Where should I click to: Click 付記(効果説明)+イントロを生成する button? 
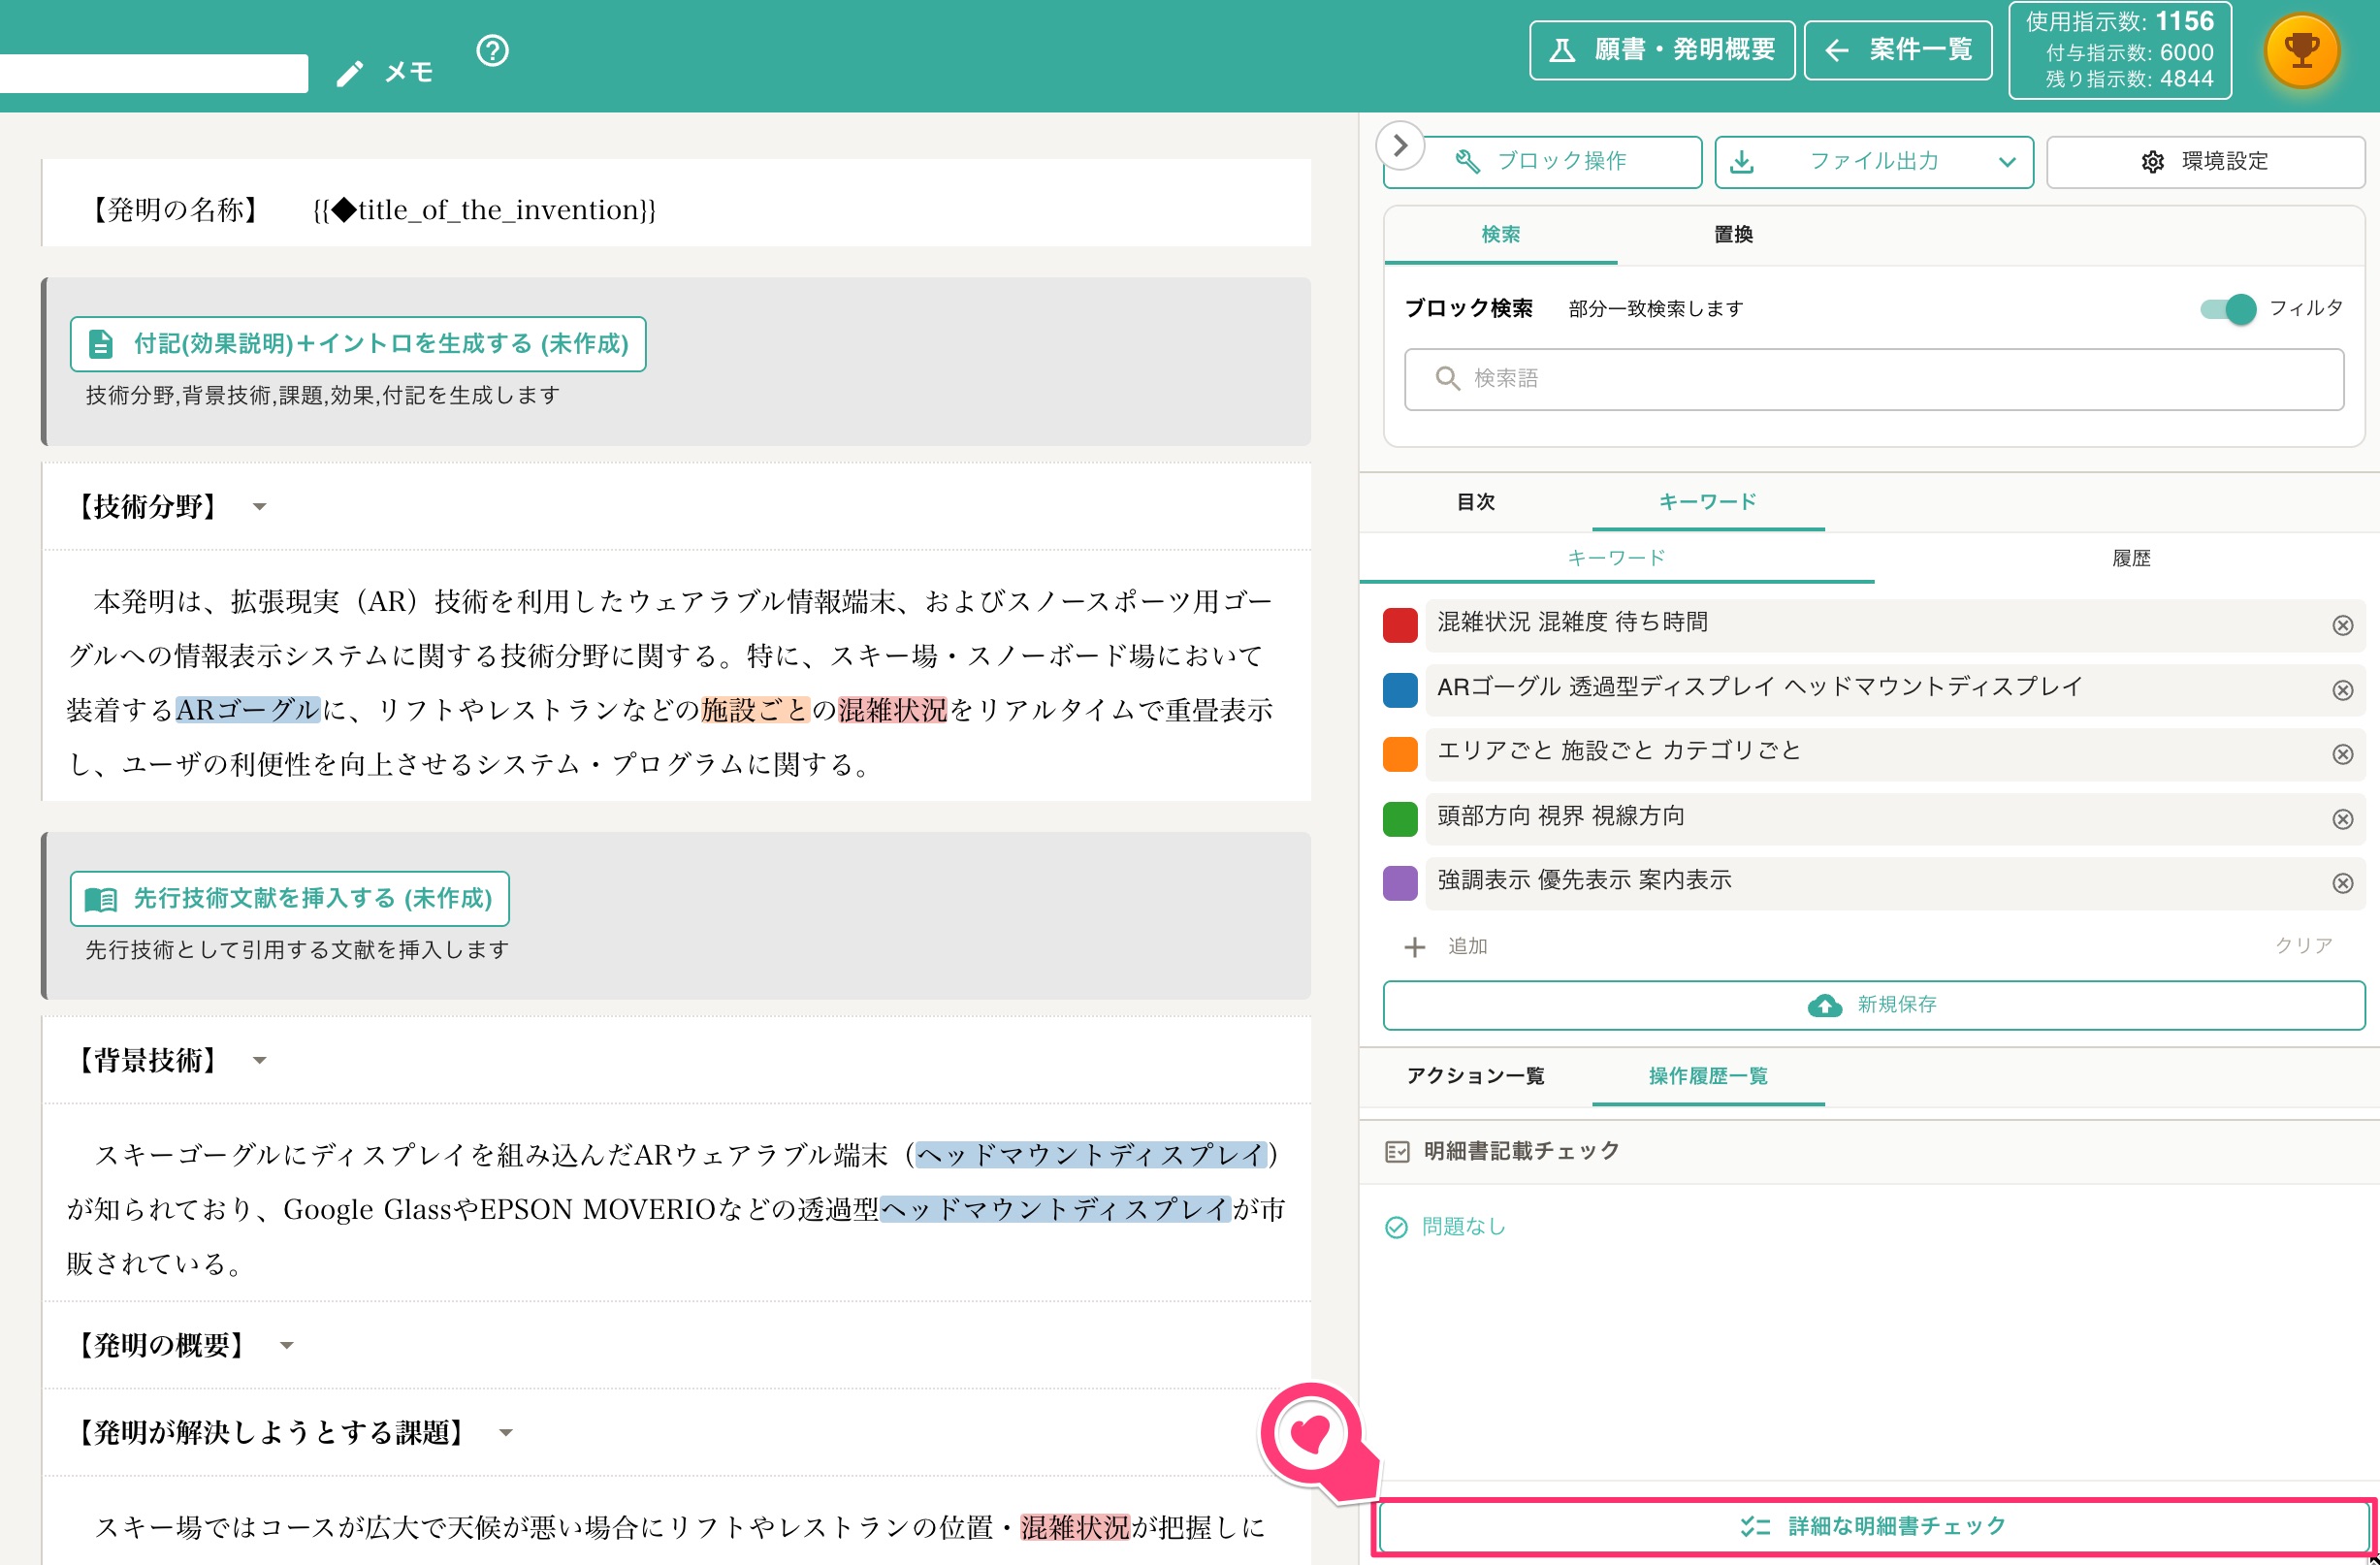point(358,344)
